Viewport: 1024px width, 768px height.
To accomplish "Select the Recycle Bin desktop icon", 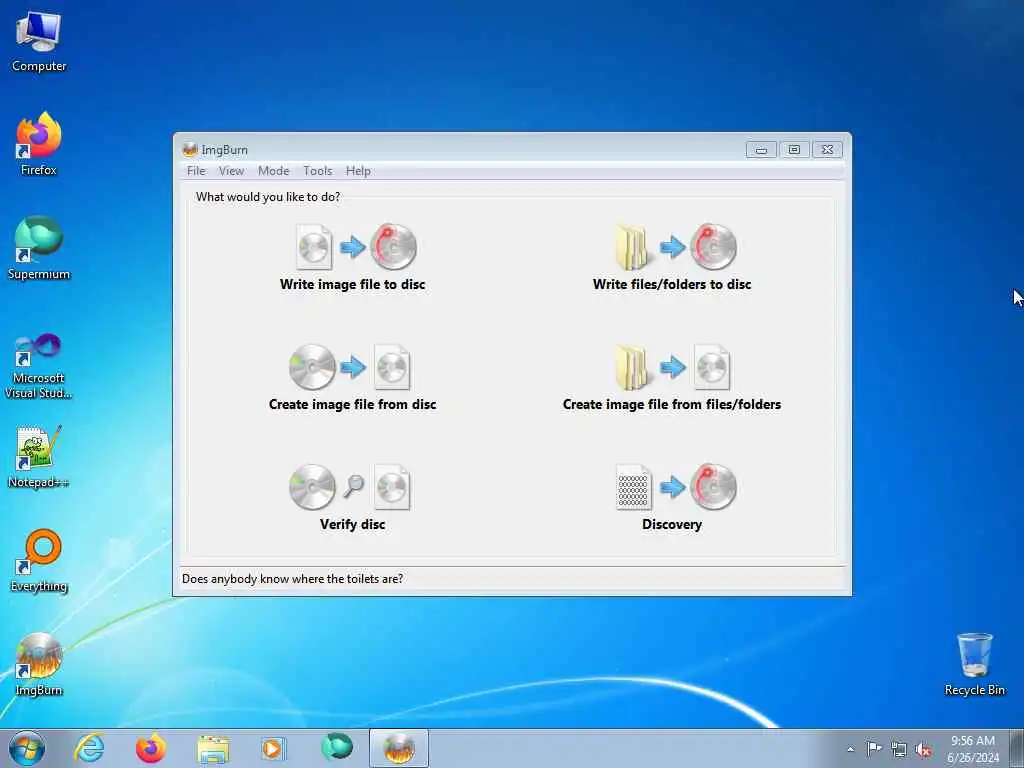I will [x=974, y=664].
